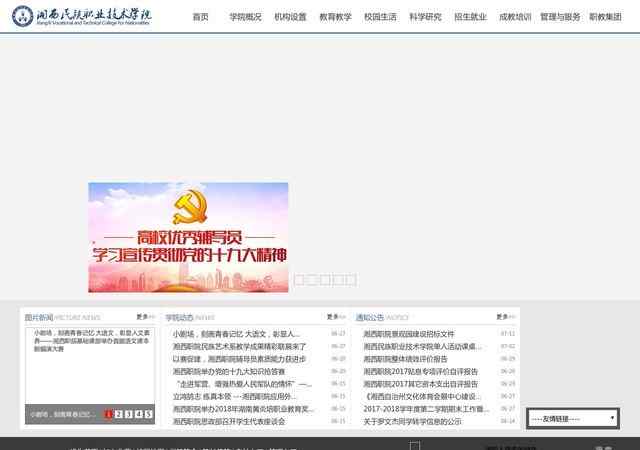Open the 招生就业 menu item

(x=470, y=17)
